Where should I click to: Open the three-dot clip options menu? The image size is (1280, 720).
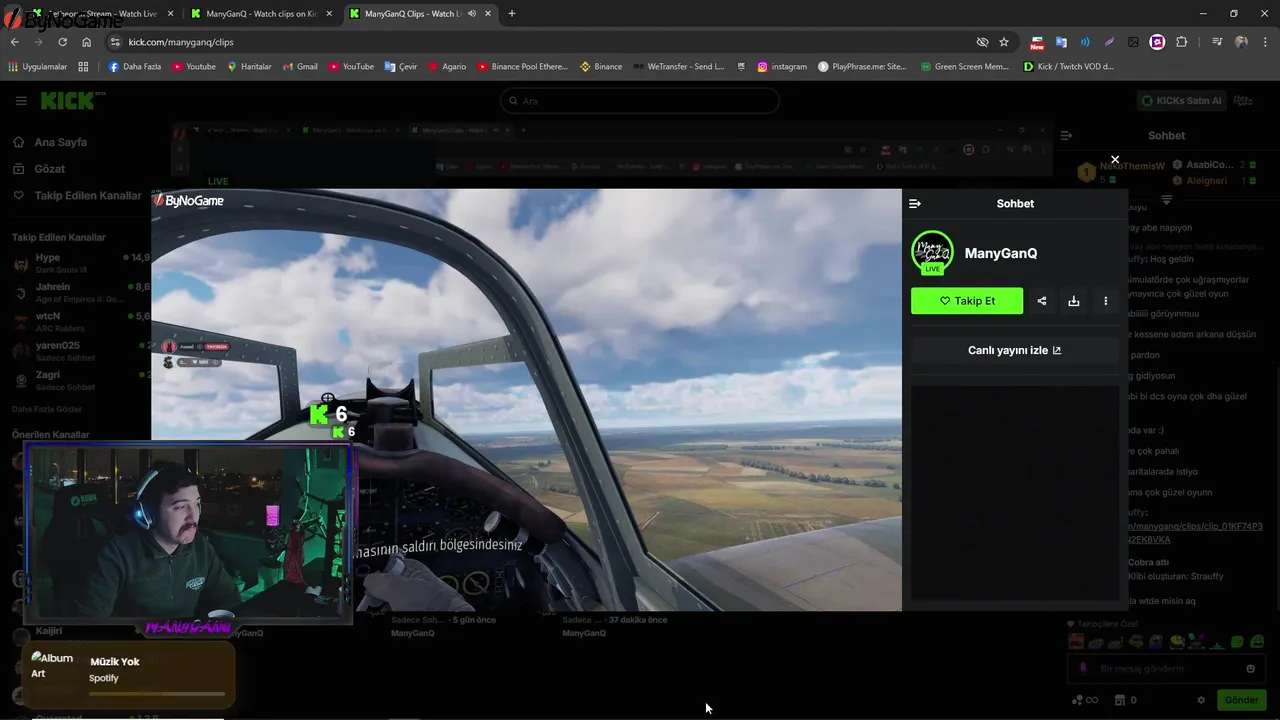coord(1106,301)
